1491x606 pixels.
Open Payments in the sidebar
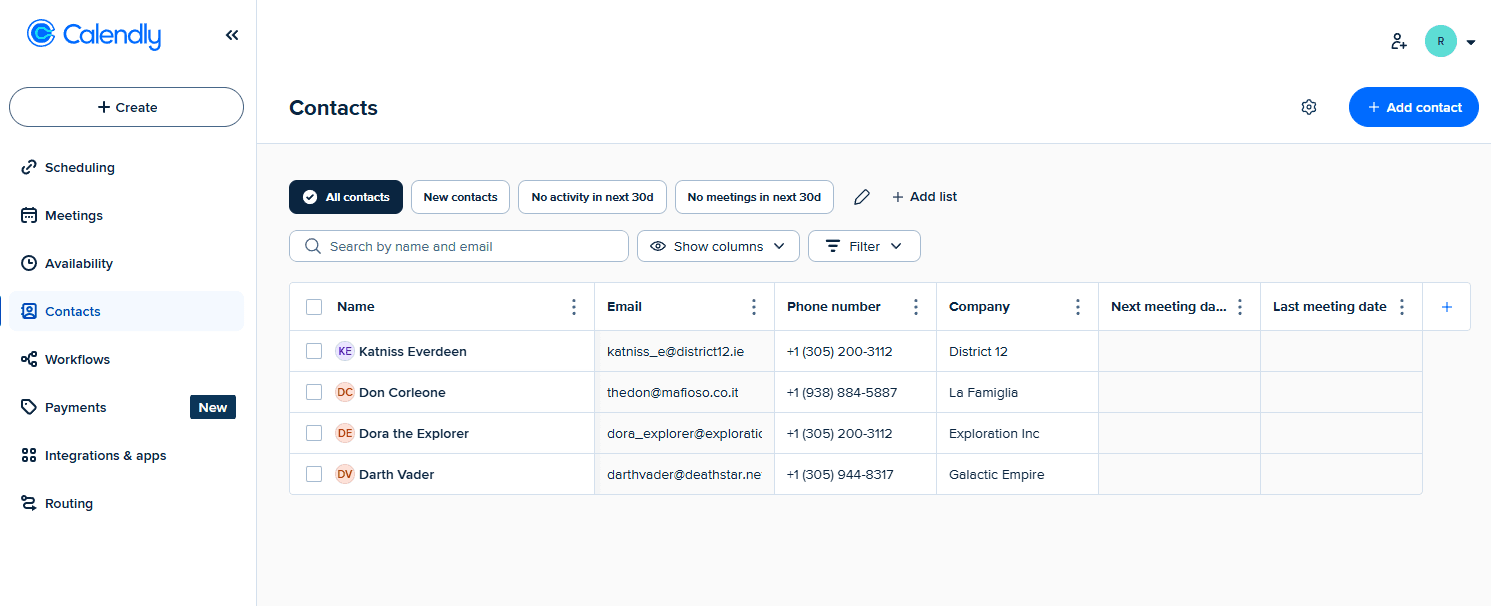point(126,407)
